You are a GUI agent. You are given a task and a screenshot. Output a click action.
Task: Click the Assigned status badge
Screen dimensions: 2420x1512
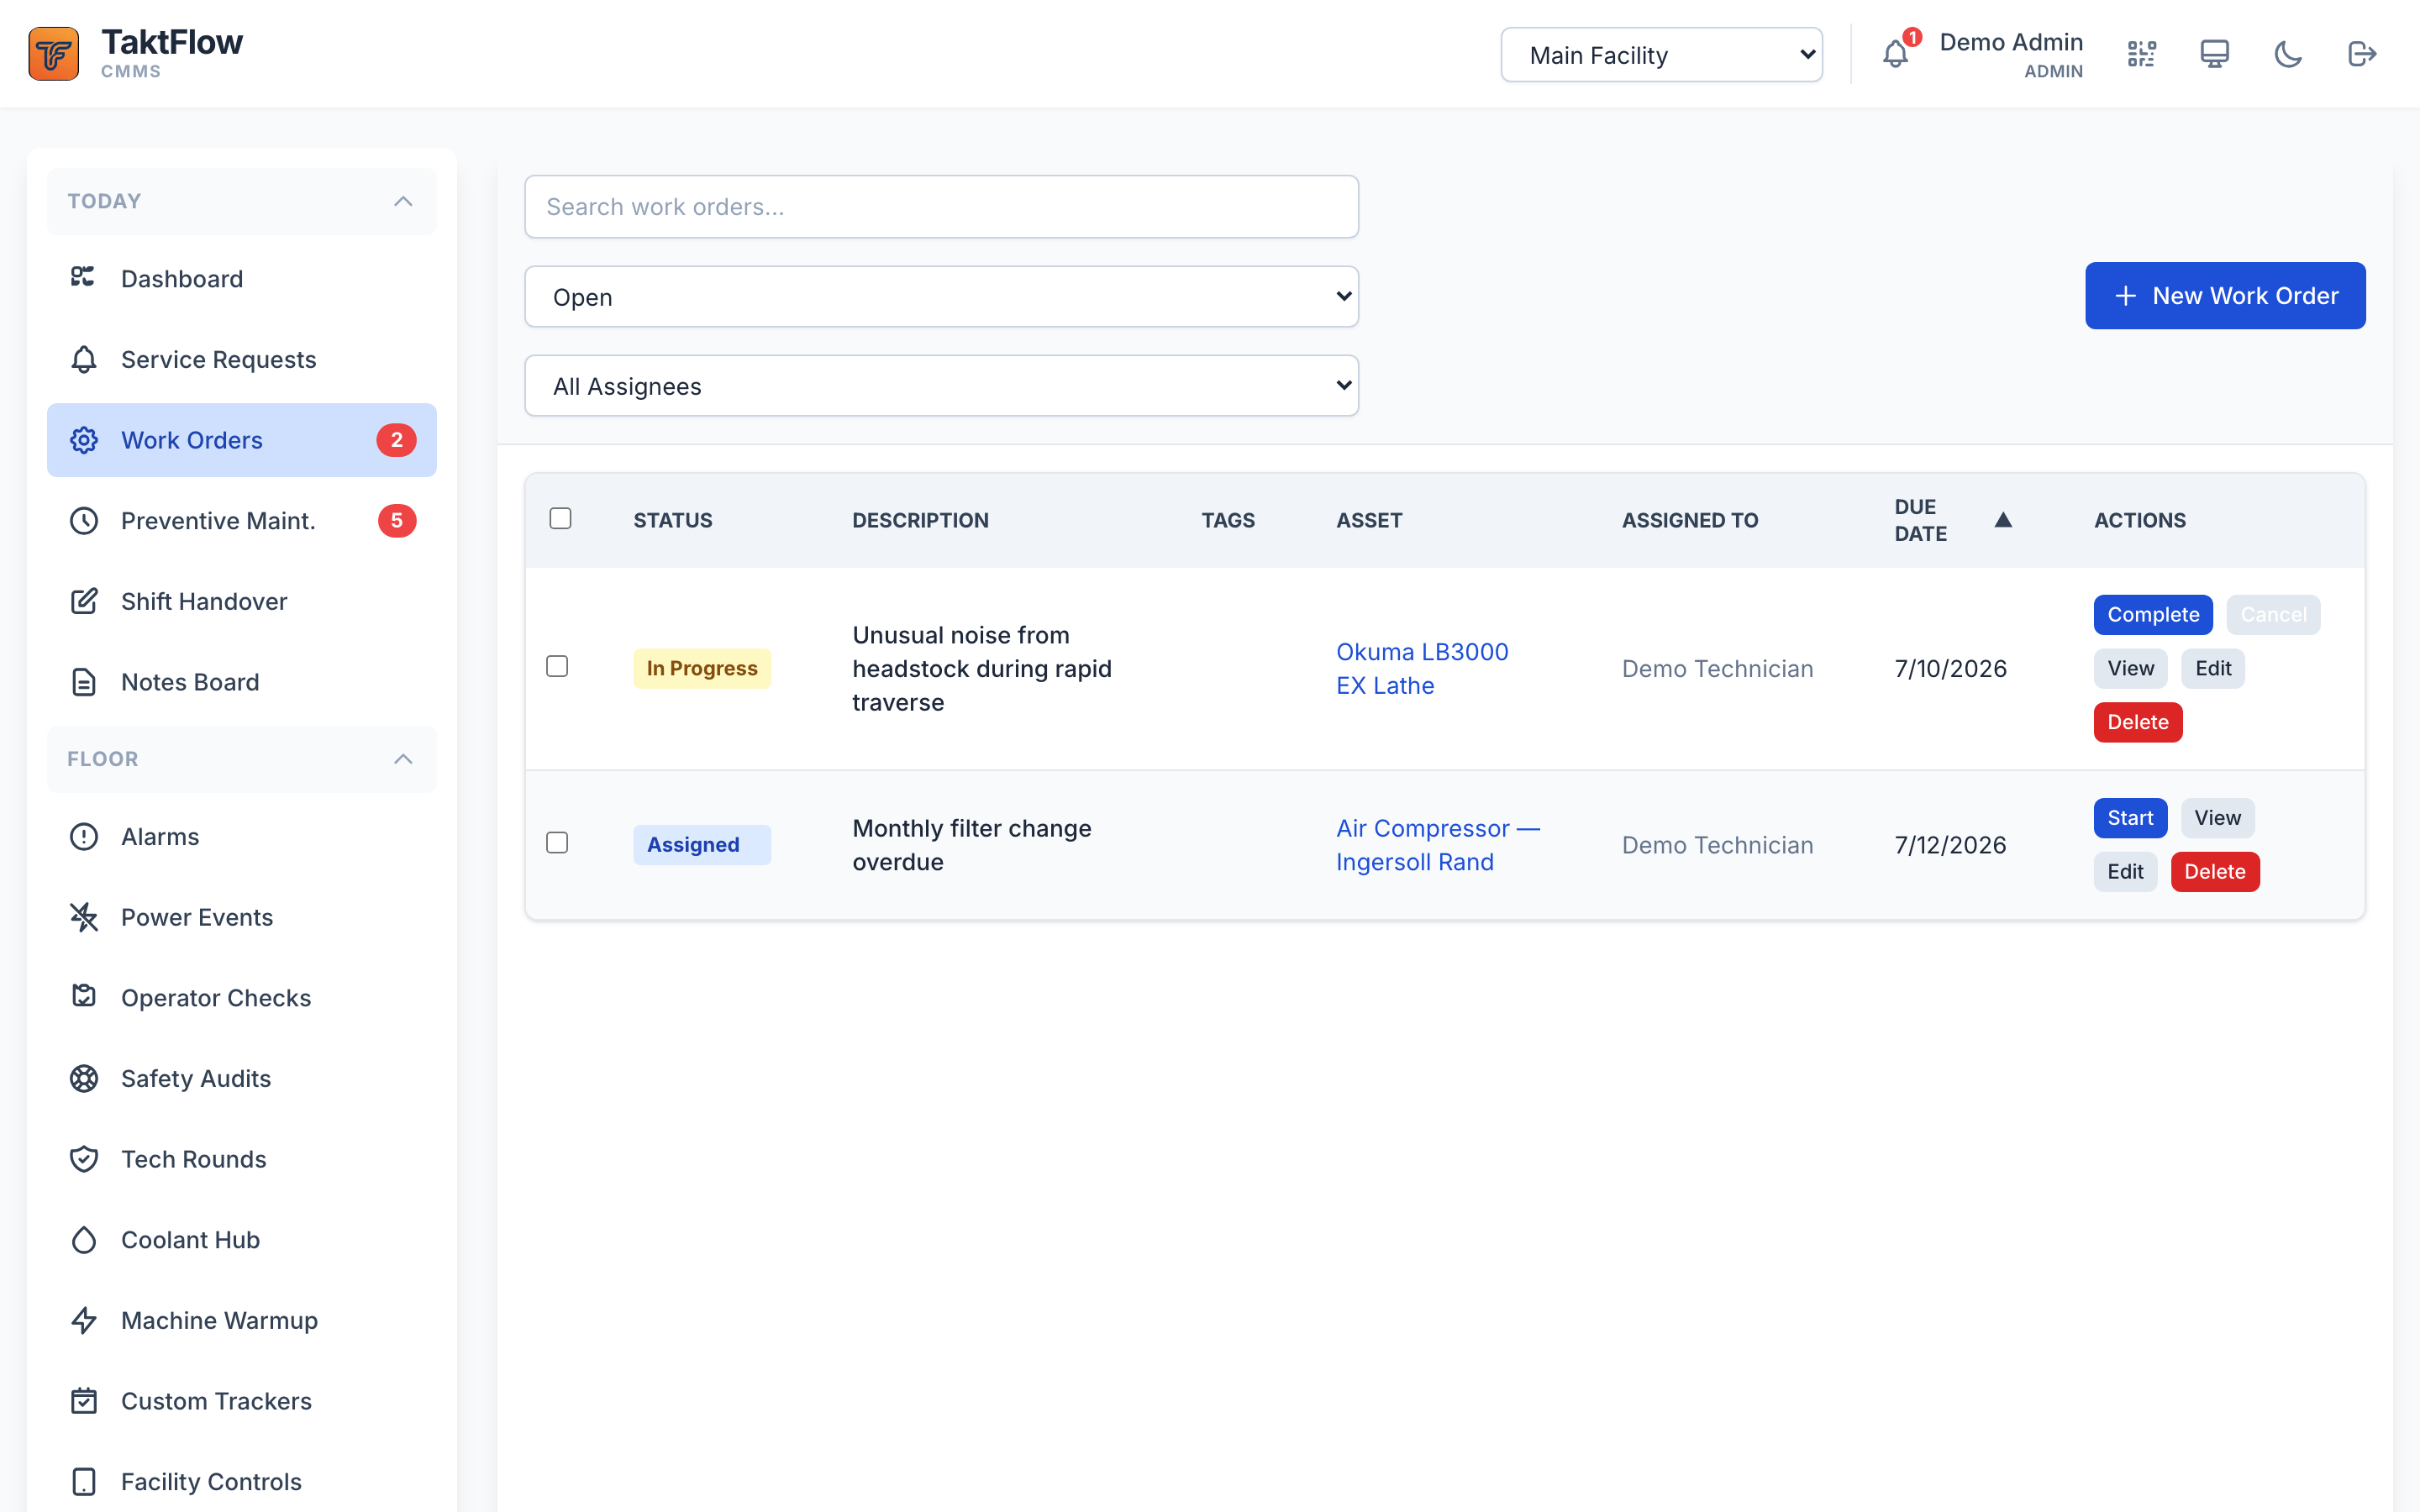(x=702, y=845)
